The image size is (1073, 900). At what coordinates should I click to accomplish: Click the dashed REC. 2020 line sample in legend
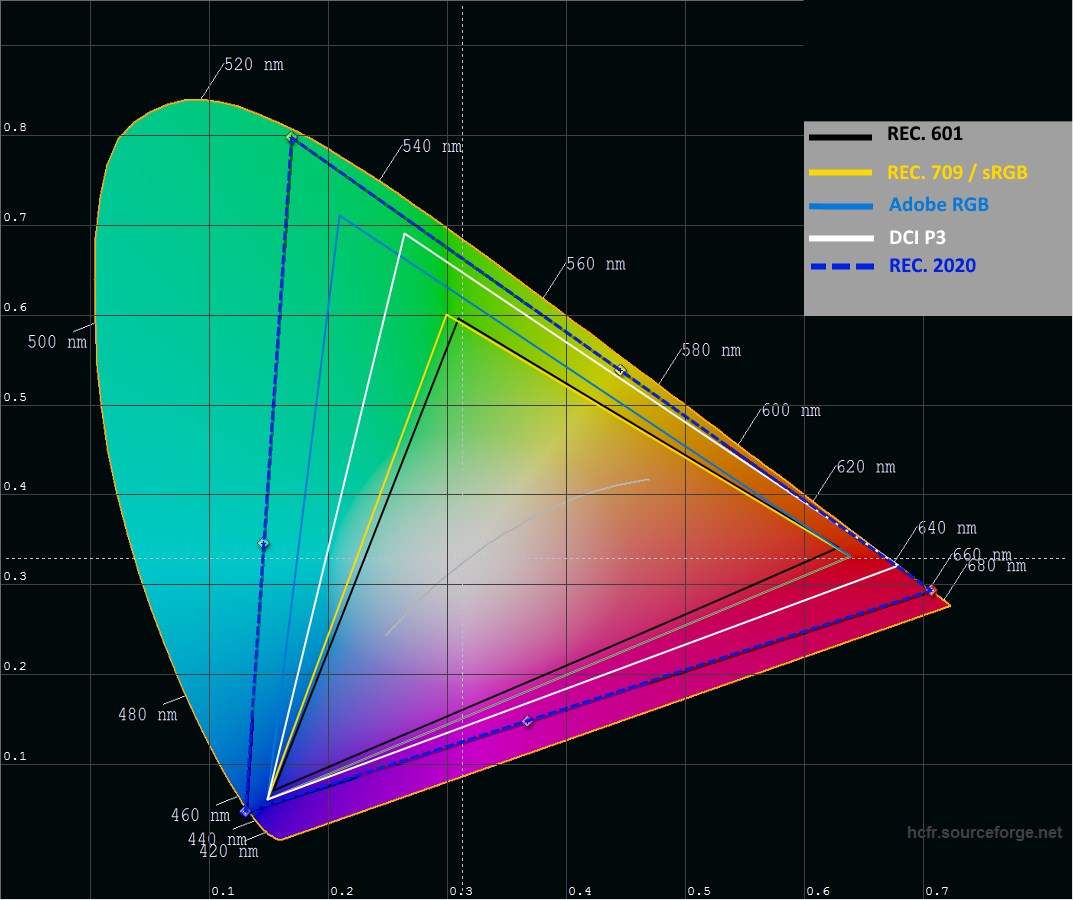point(840,267)
